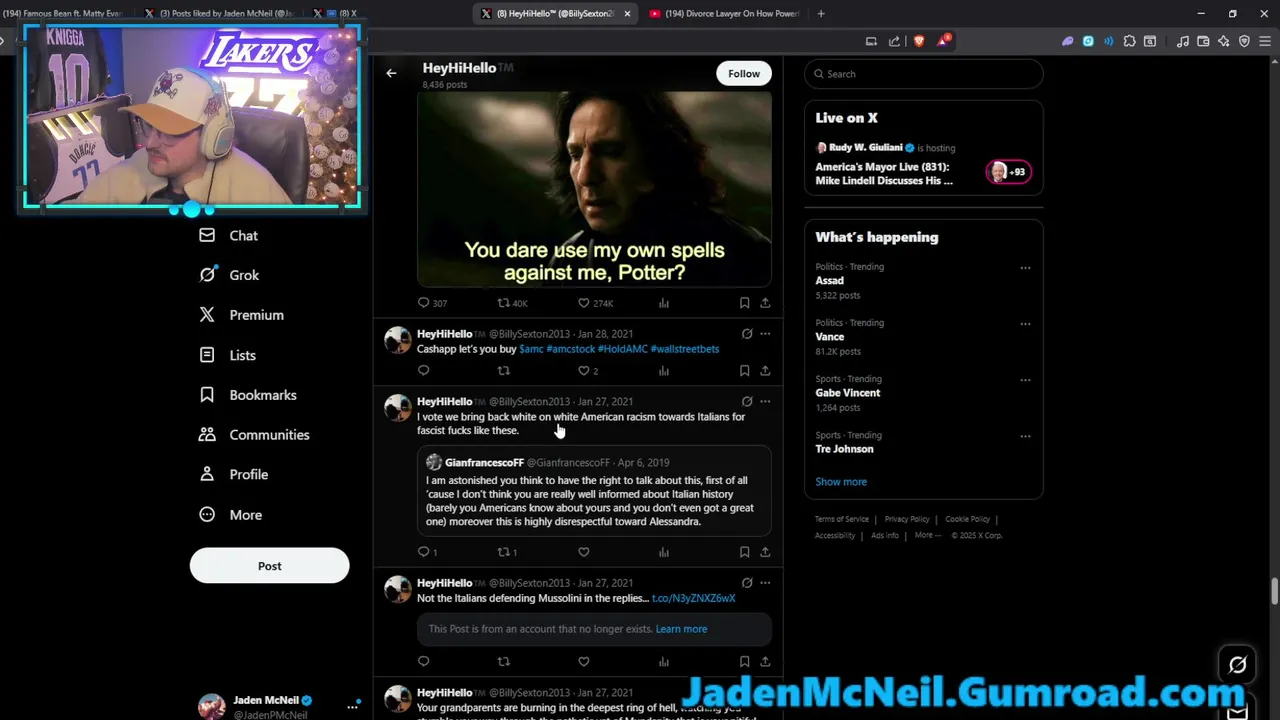The width and height of the screenshot is (1280, 720).
Task: Open the Assad trending topic
Action: point(924,281)
